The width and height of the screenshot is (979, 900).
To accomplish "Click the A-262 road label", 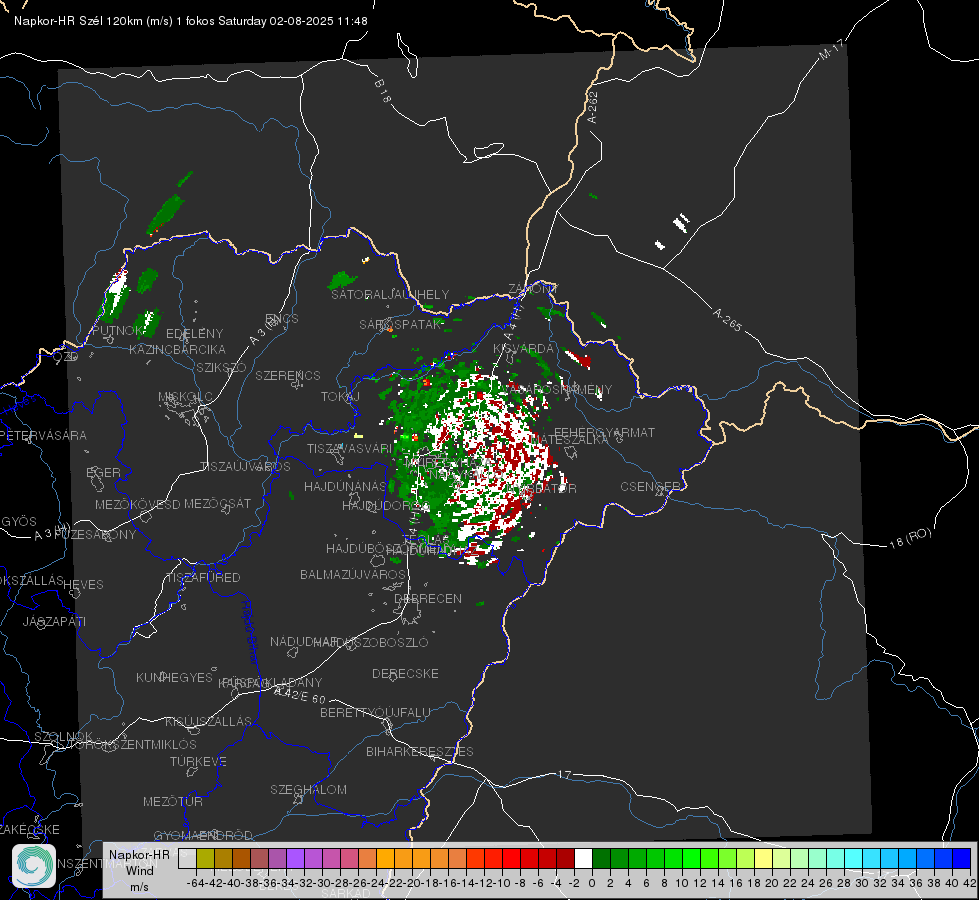I will [592, 107].
